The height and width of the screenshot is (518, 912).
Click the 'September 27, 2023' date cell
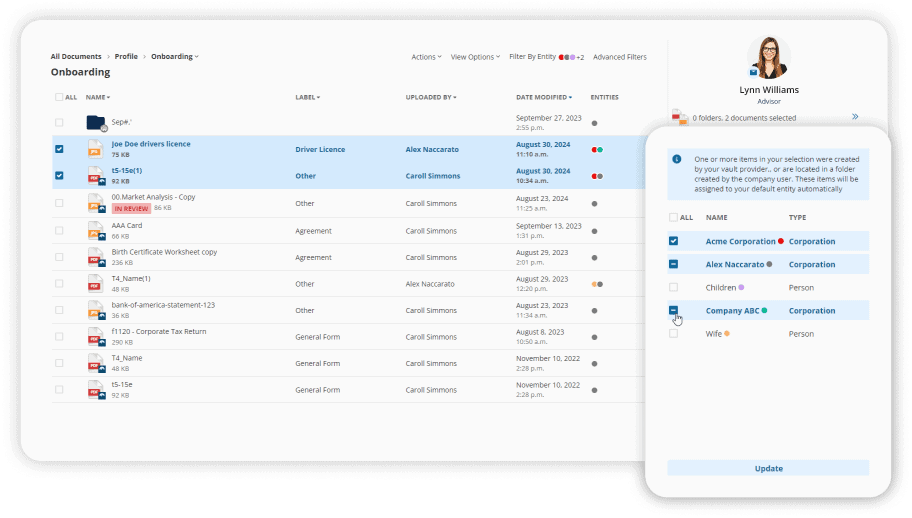tap(548, 118)
